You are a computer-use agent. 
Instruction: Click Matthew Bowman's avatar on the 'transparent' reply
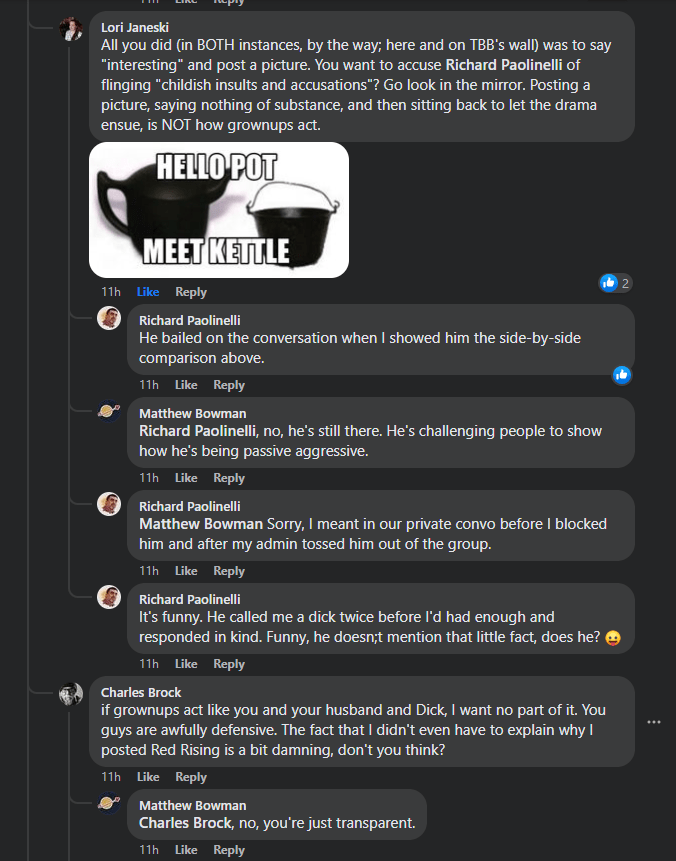109,804
